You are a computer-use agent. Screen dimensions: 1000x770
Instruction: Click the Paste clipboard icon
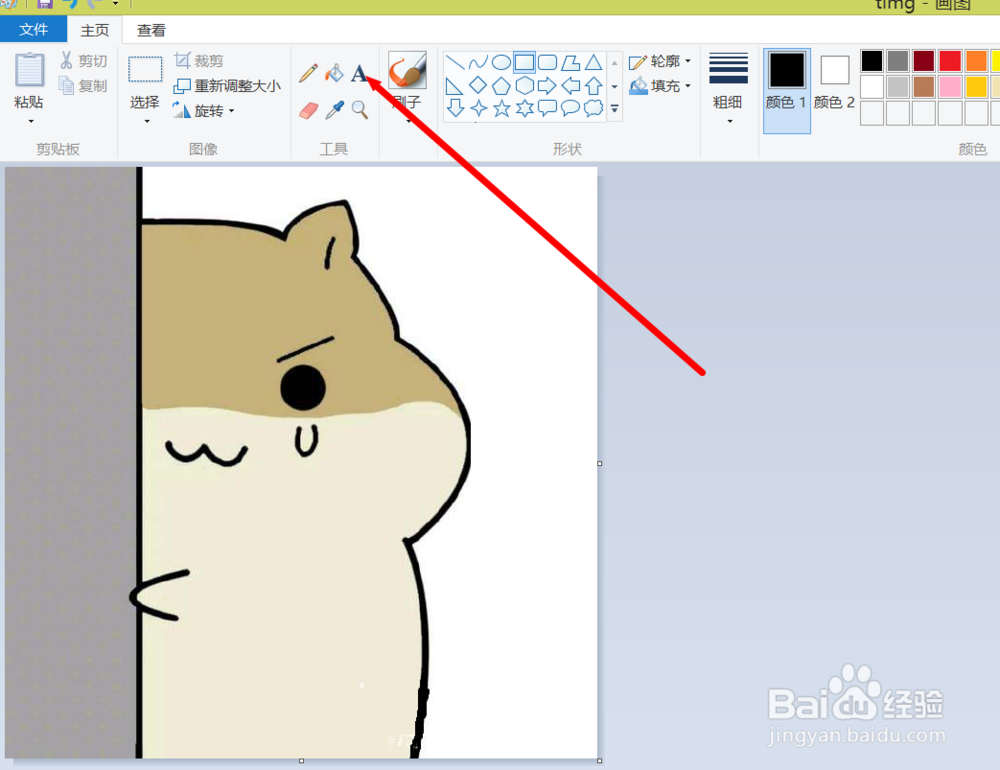tap(29, 69)
